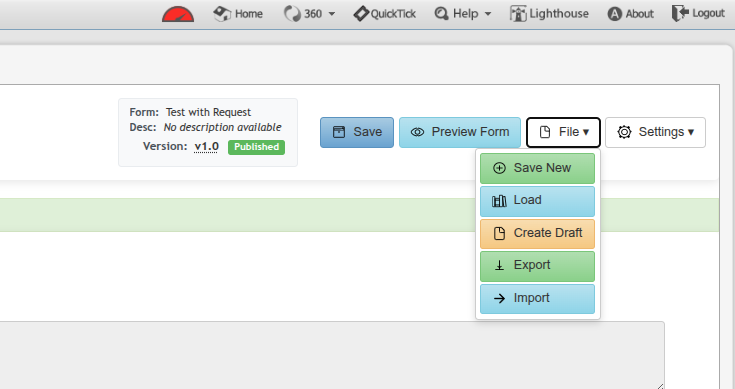Click the version v1.0 label
735x389 pixels.
(x=207, y=147)
